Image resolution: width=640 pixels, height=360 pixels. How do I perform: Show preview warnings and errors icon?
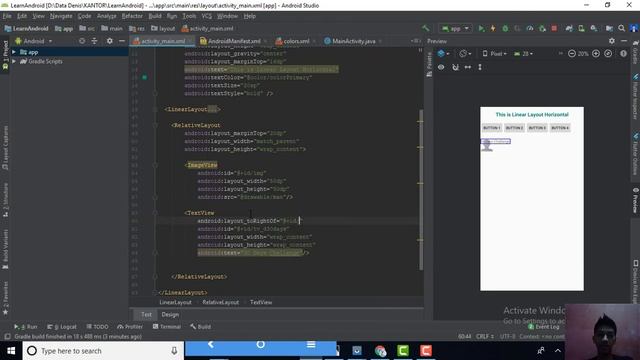[623, 53]
